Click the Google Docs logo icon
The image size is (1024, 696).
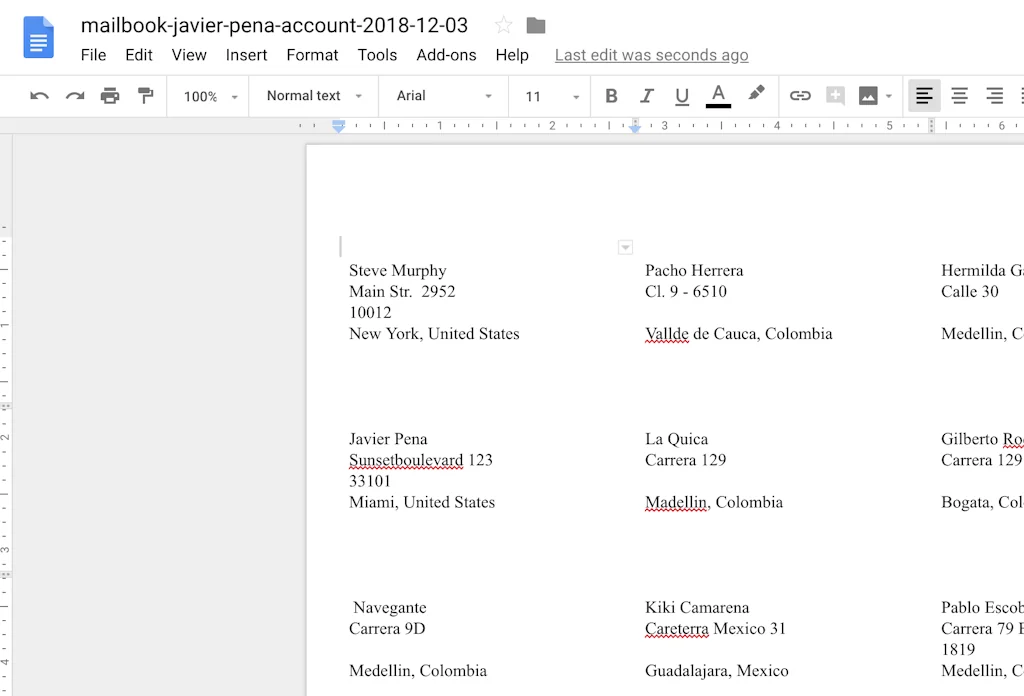pyautogui.click(x=38, y=37)
